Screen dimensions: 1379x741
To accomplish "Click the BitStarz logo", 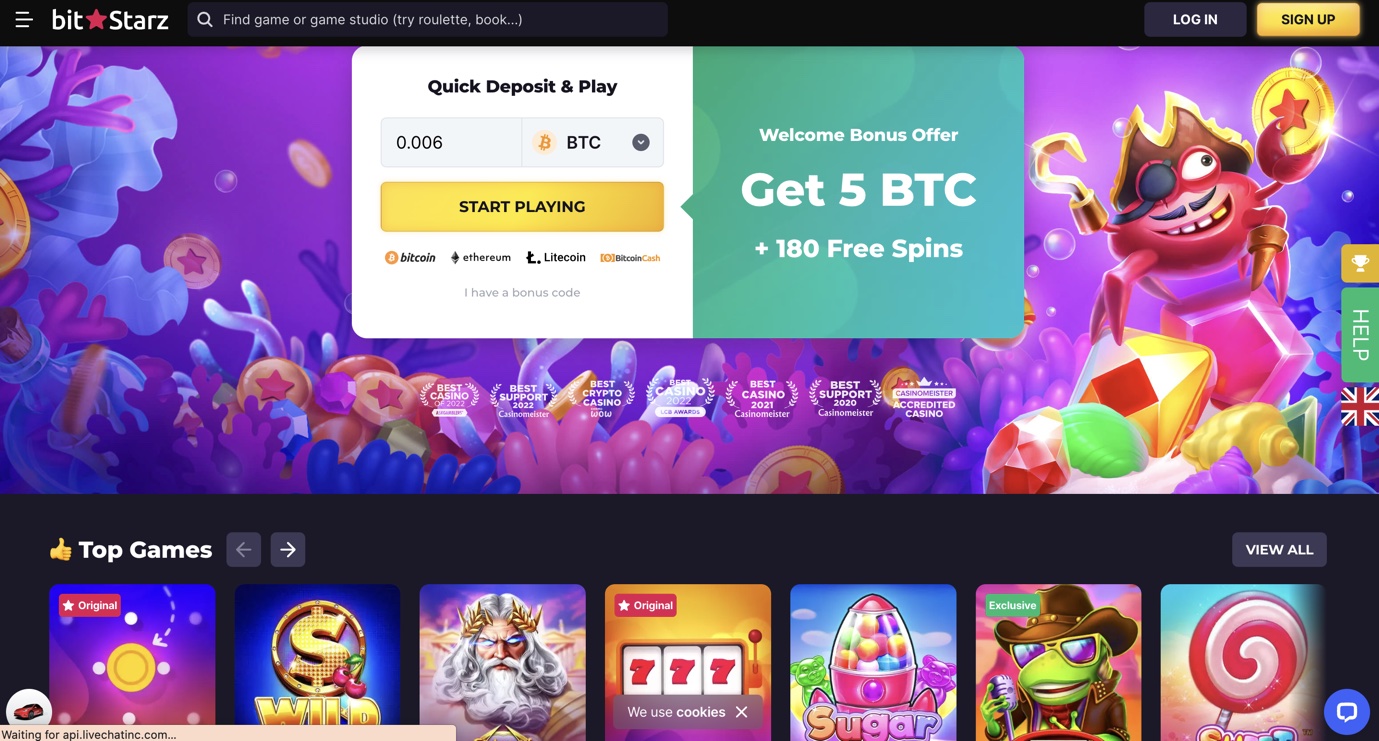I will pos(110,19).
